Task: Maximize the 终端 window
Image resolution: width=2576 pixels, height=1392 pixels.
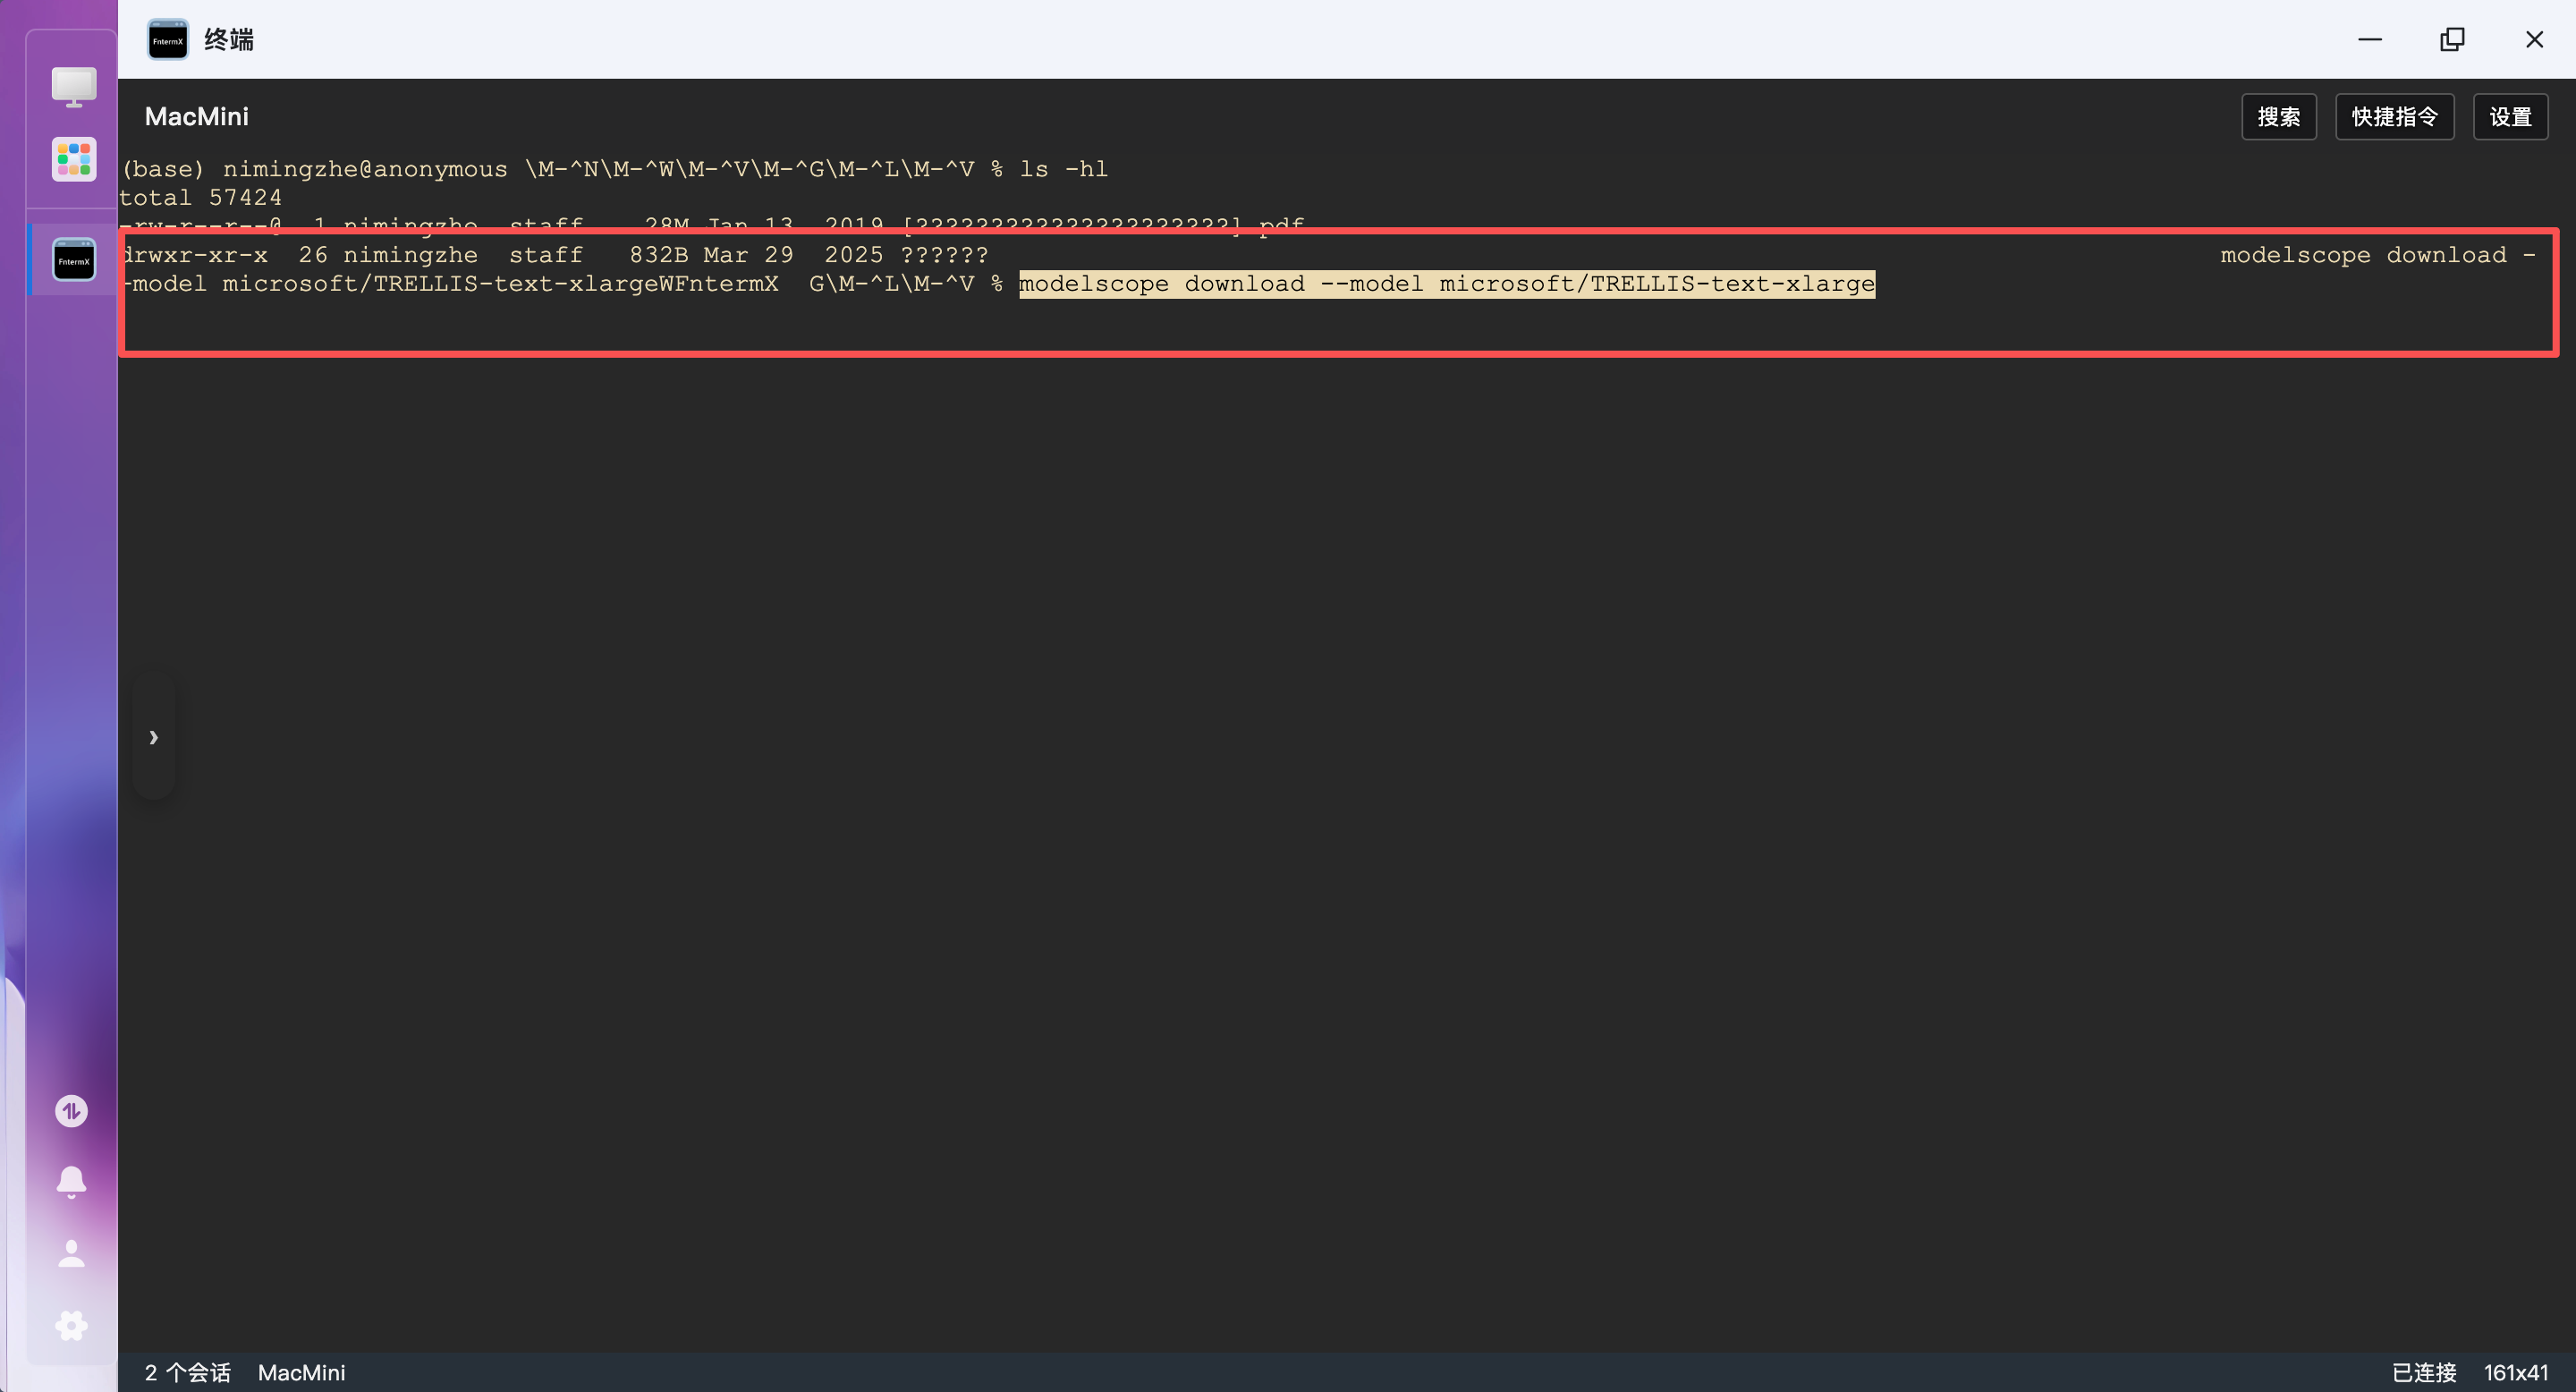Action: click(x=2452, y=40)
